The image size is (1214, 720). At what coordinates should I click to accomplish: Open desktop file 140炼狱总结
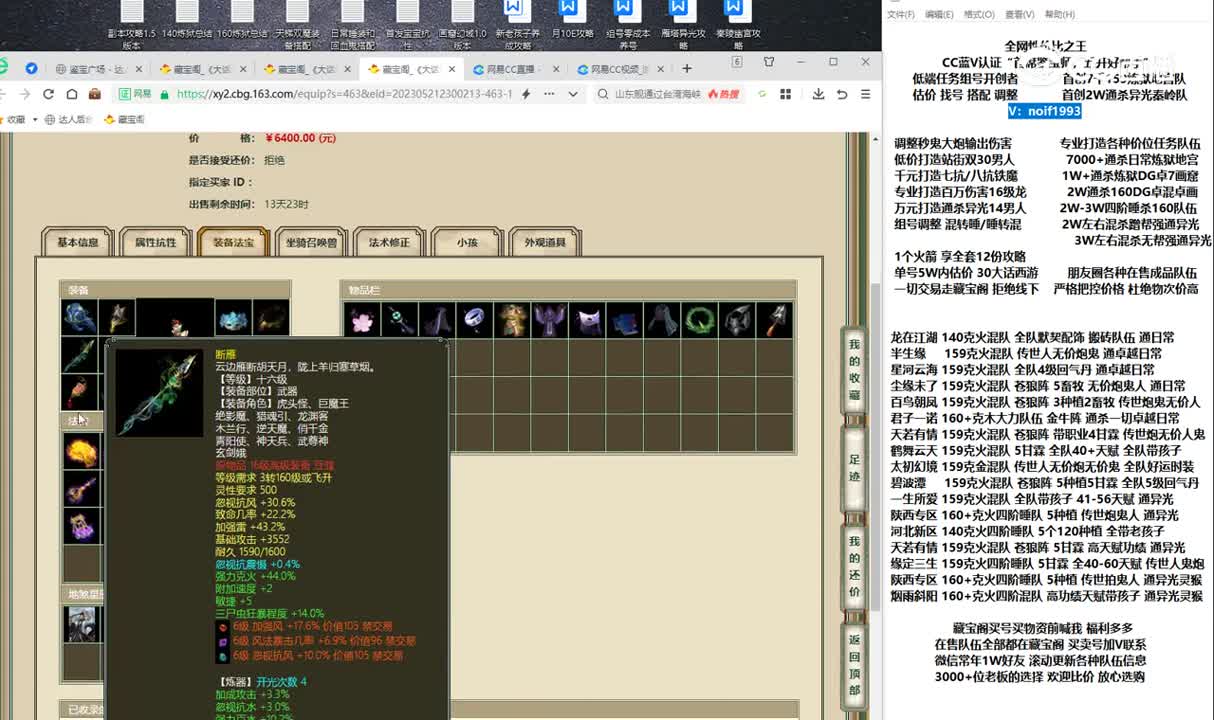187,21
